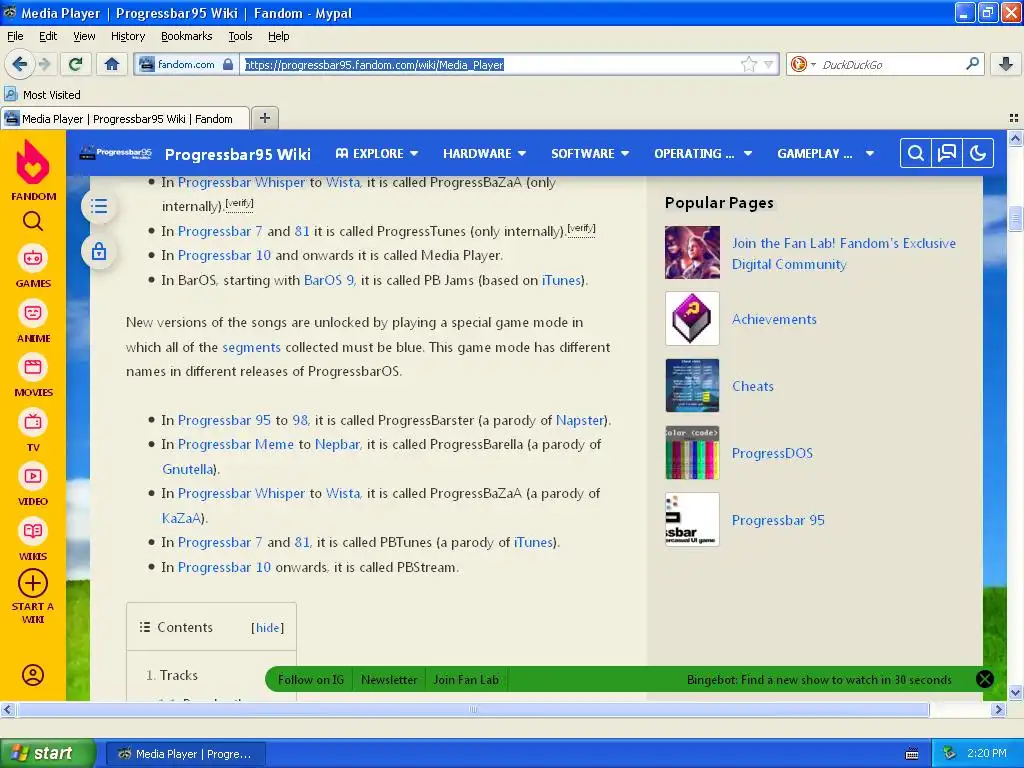Open Most Visited bookmarks folder
Viewport: 1024px width, 768px height.
[x=42, y=95]
